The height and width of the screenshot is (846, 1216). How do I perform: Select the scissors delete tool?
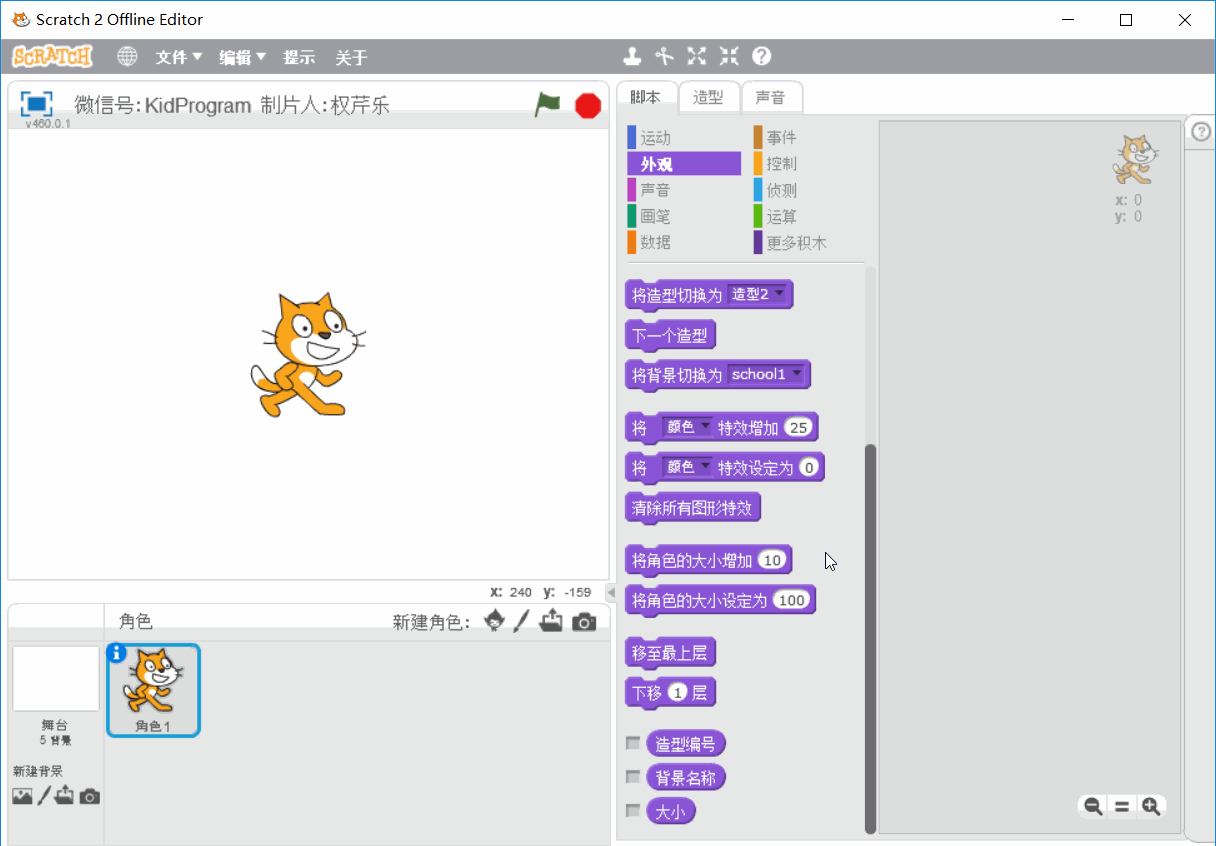click(x=664, y=56)
